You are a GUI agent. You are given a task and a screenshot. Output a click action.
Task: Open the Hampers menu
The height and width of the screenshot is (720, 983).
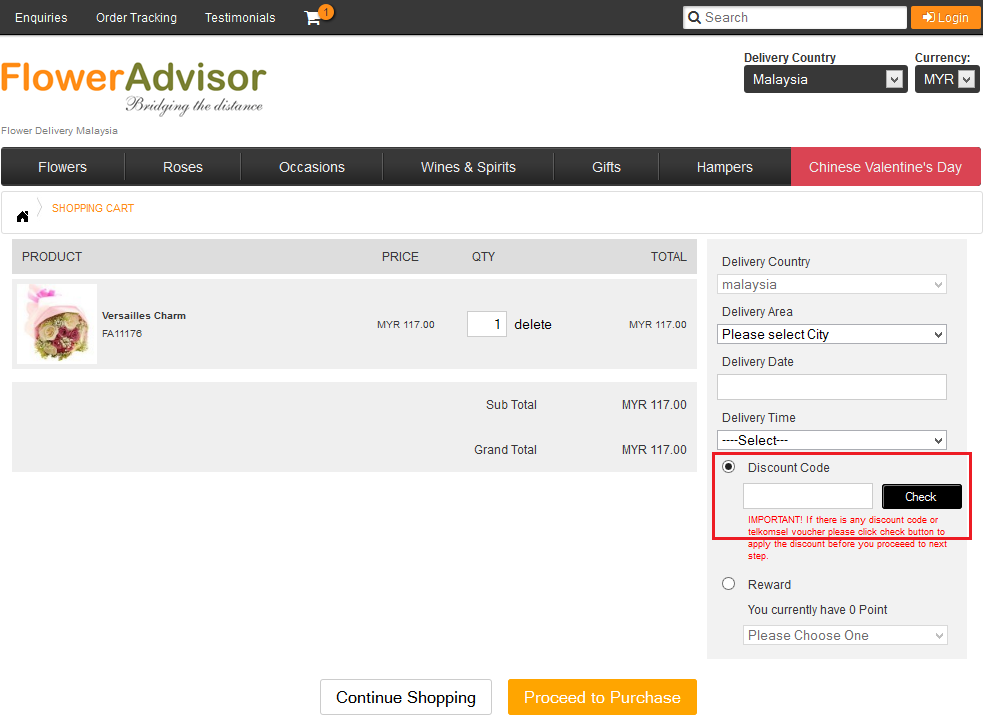tap(725, 167)
